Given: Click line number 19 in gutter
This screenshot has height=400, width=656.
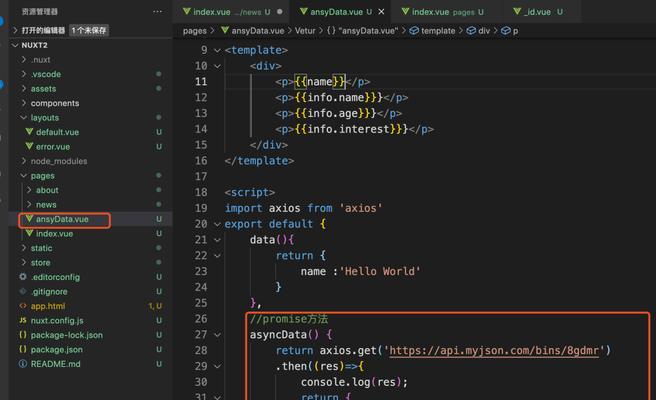Looking at the screenshot, I should pos(201,208).
